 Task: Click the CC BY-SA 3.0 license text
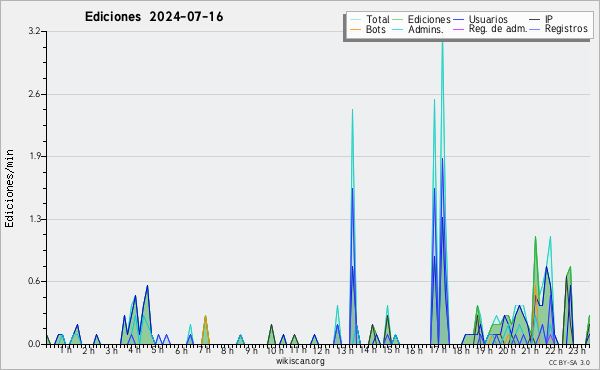tap(569, 362)
